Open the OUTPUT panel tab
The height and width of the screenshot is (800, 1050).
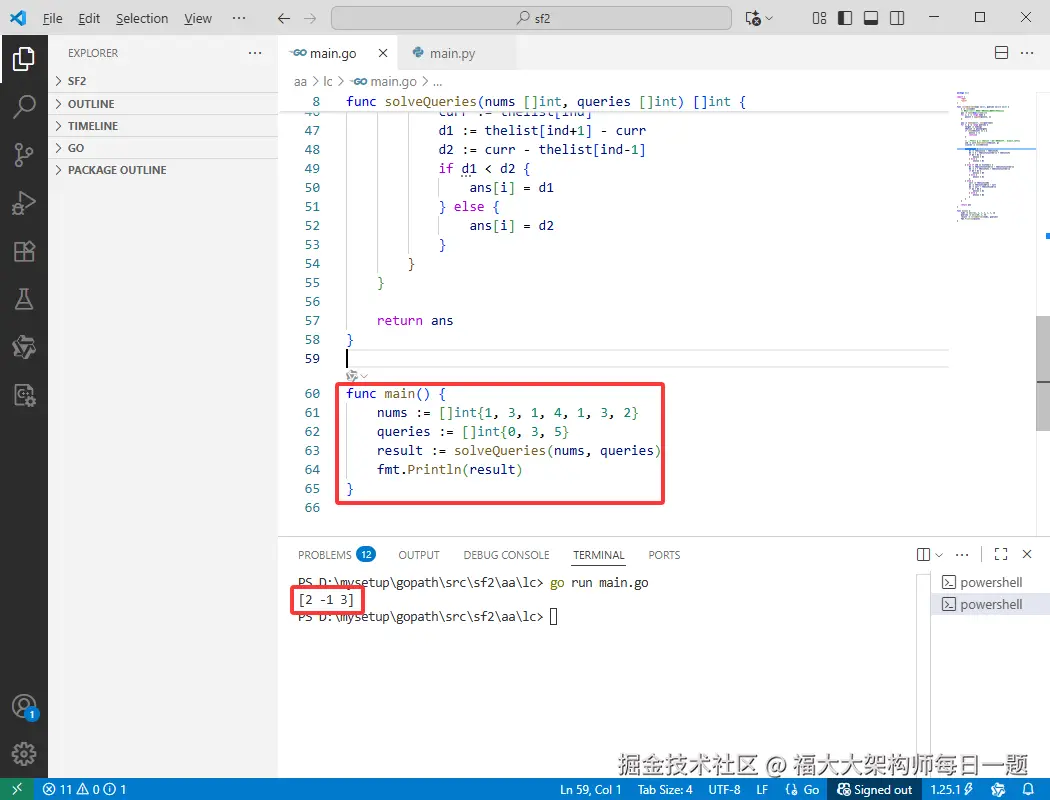(419, 555)
